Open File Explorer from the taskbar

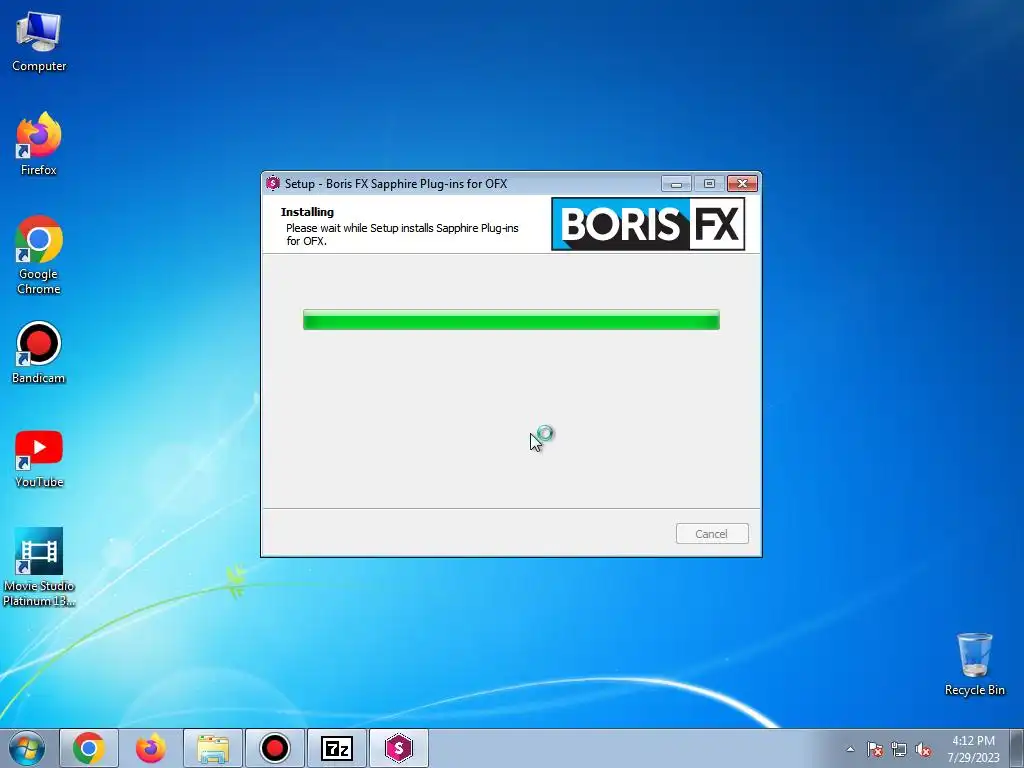(213, 748)
